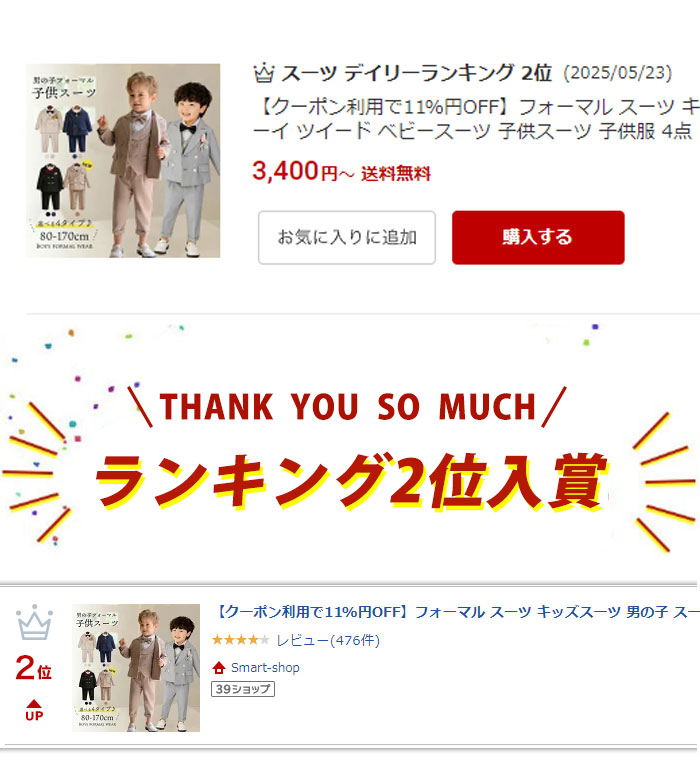Click the 送料無料 free shipping label
Screen dimensions: 700x768
pyautogui.click(x=396, y=173)
